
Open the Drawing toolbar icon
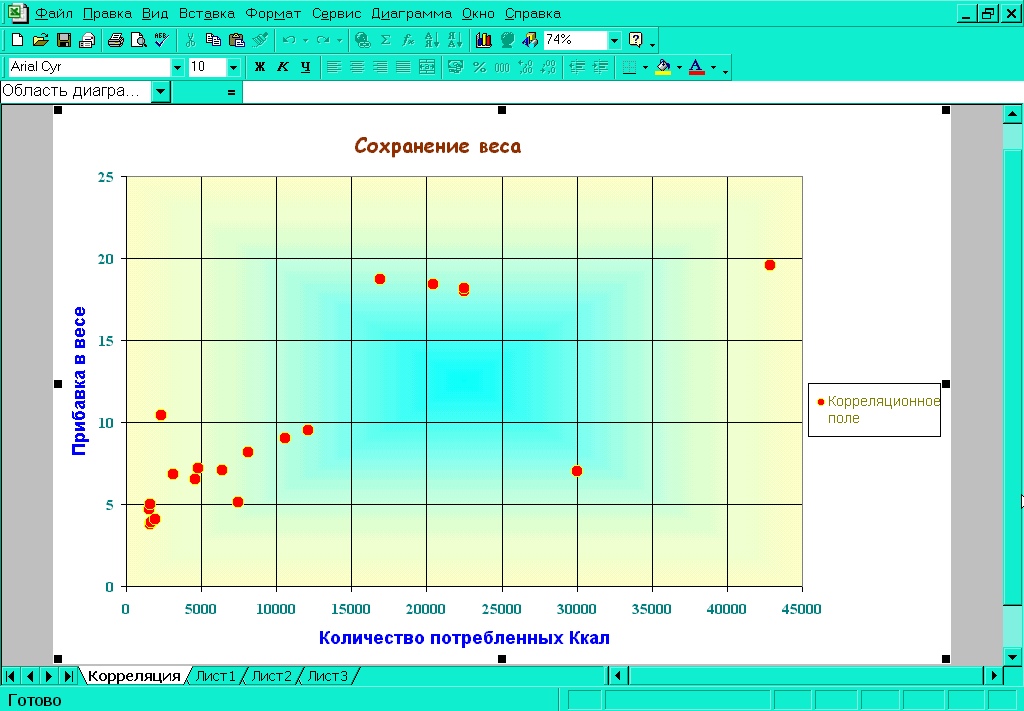(530, 40)
